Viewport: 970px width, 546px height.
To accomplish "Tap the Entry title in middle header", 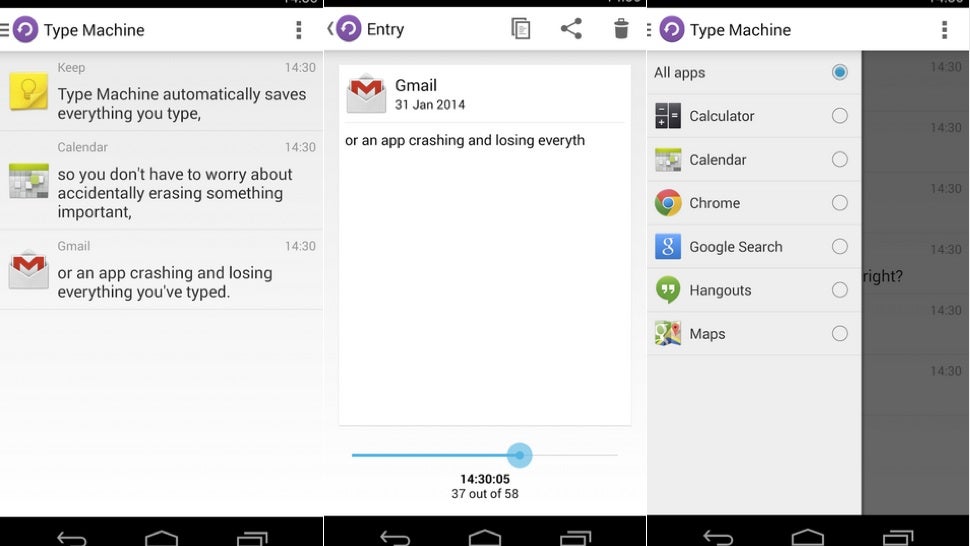I will [385, 29].
